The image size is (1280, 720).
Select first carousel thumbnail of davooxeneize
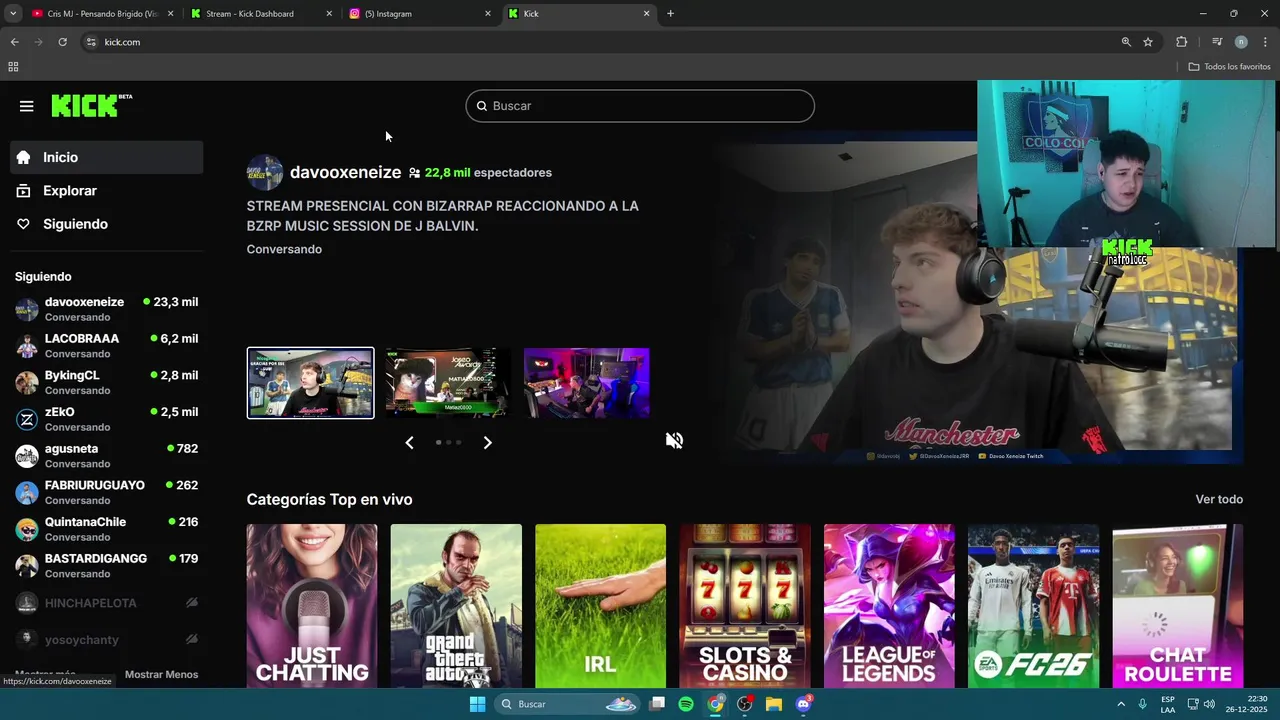310,383
